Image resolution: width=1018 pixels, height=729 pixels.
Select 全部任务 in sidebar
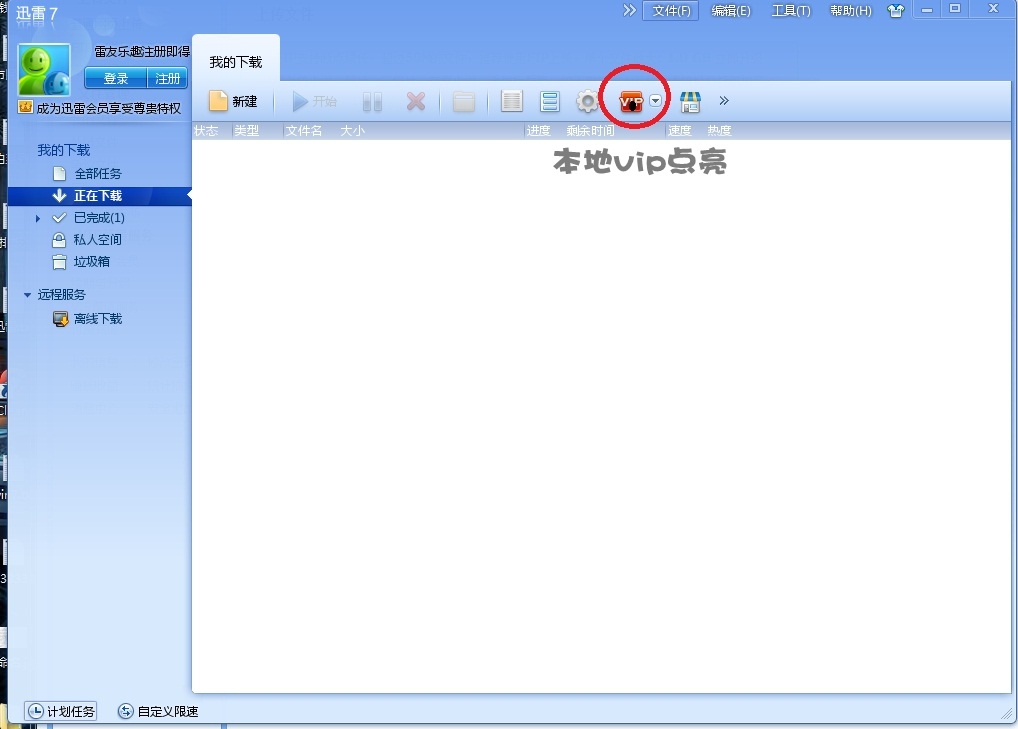click(x=97, y=174)
